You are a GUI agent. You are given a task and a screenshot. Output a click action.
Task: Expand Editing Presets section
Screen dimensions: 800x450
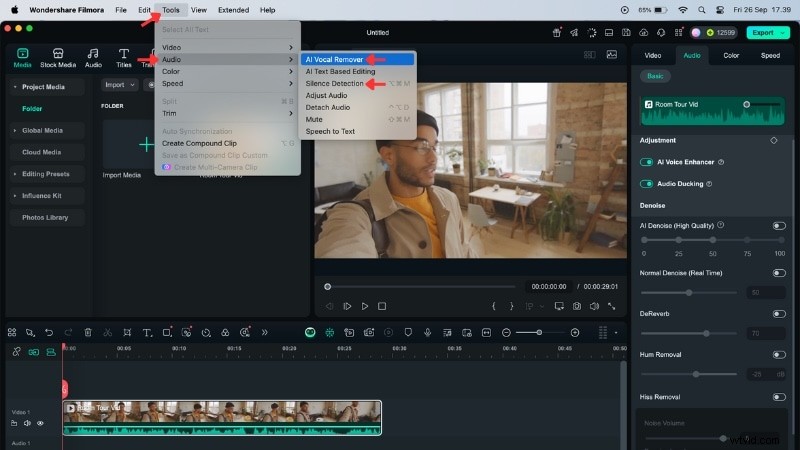[15, 174]
